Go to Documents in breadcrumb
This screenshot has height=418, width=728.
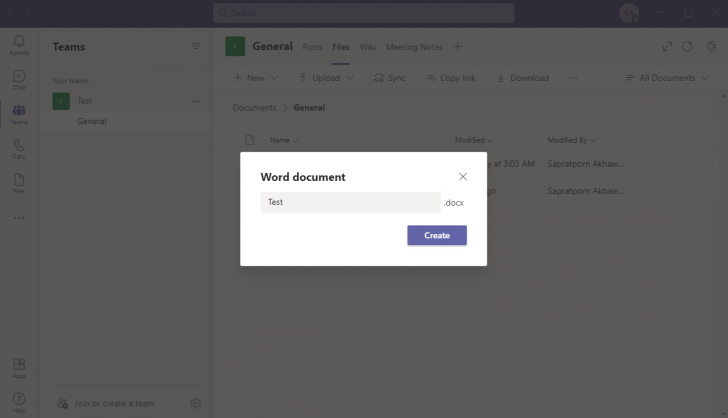click(x=254, y=108)
